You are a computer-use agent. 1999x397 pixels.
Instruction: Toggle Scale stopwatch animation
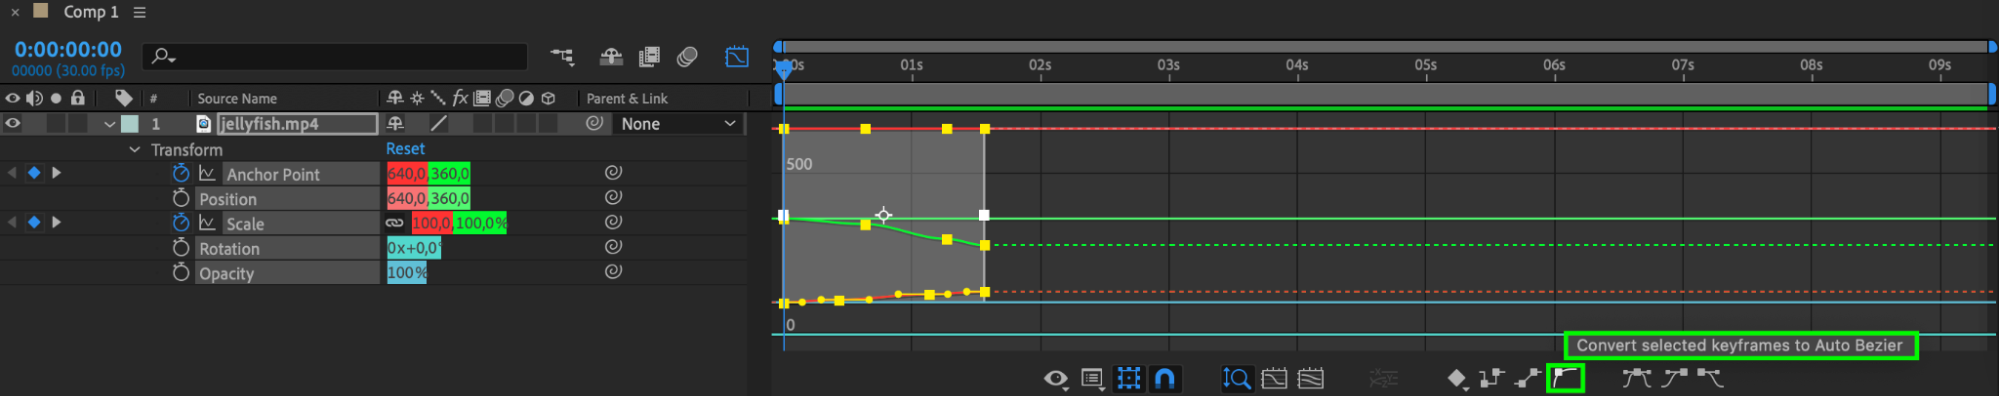(x=180, y=222)
